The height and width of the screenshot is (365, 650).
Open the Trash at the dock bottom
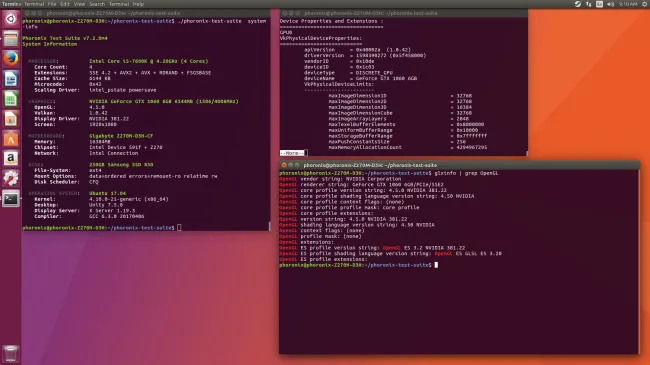[x=11, y=353]
